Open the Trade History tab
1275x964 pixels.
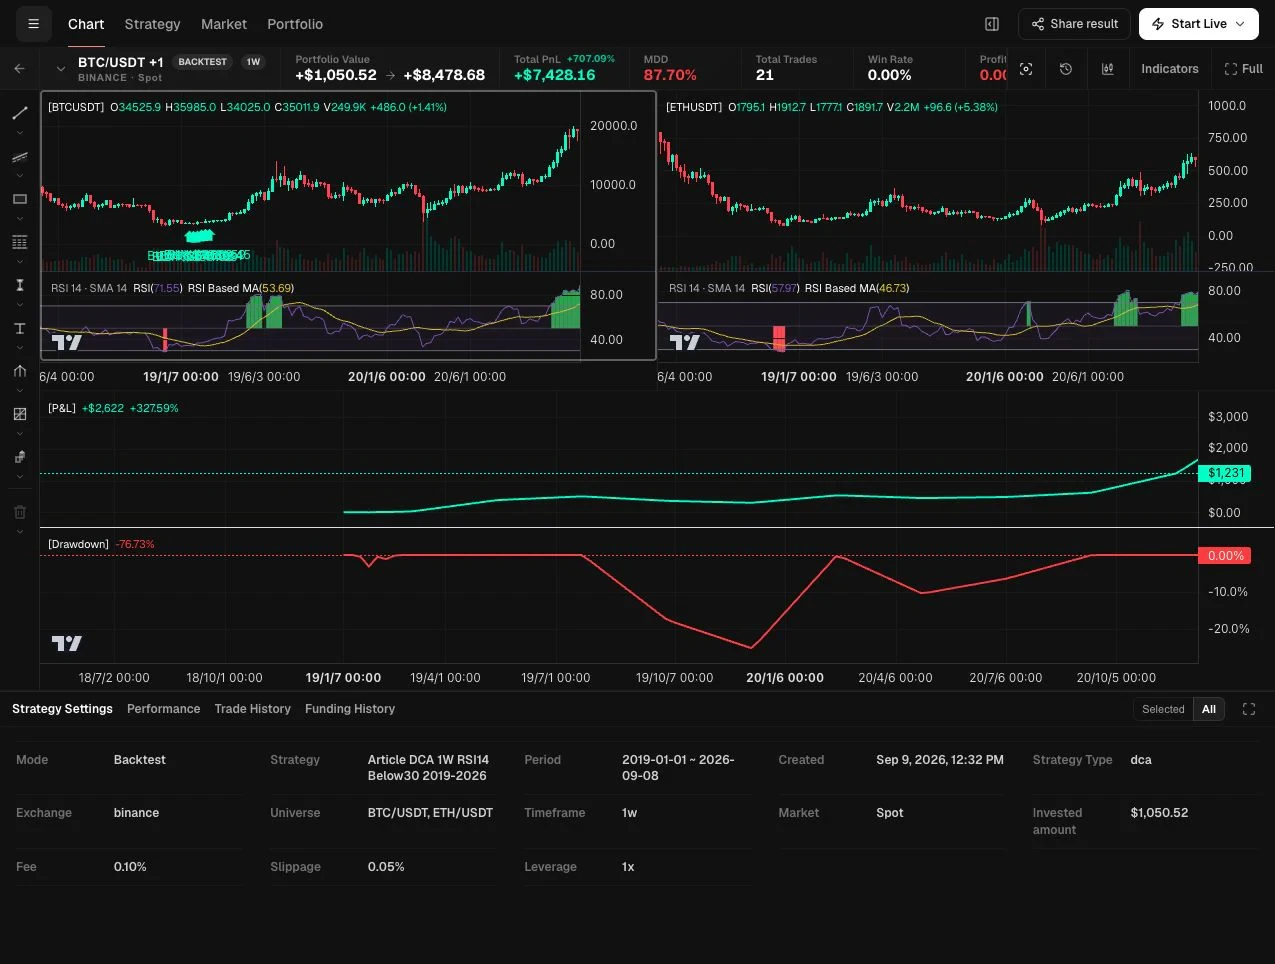[252, 709]
